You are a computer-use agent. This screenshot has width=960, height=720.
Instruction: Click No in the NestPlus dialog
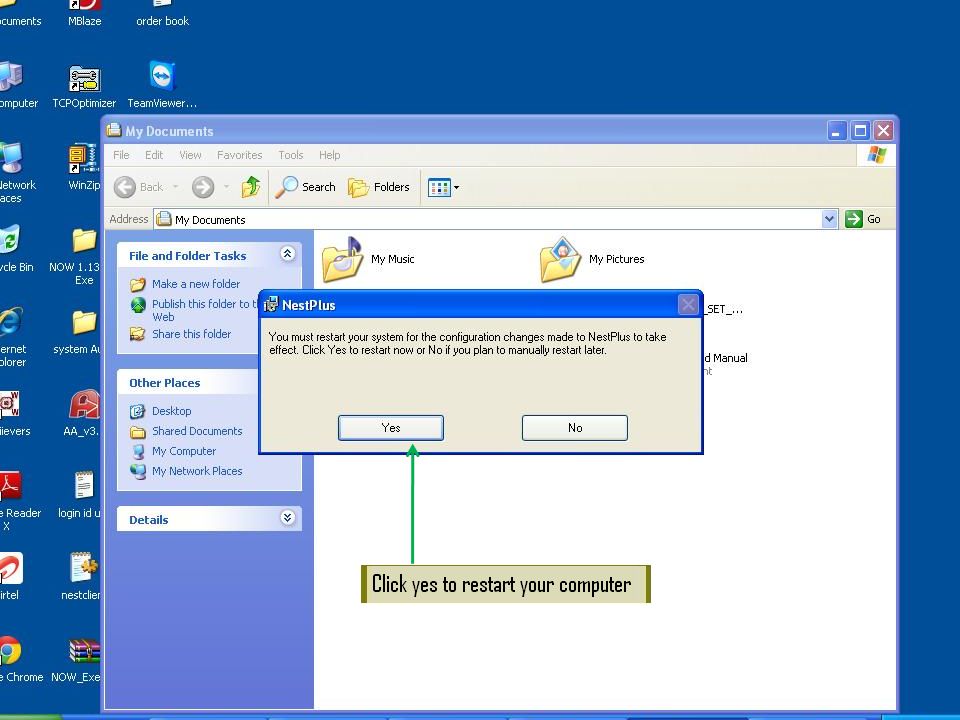point(574,427)
